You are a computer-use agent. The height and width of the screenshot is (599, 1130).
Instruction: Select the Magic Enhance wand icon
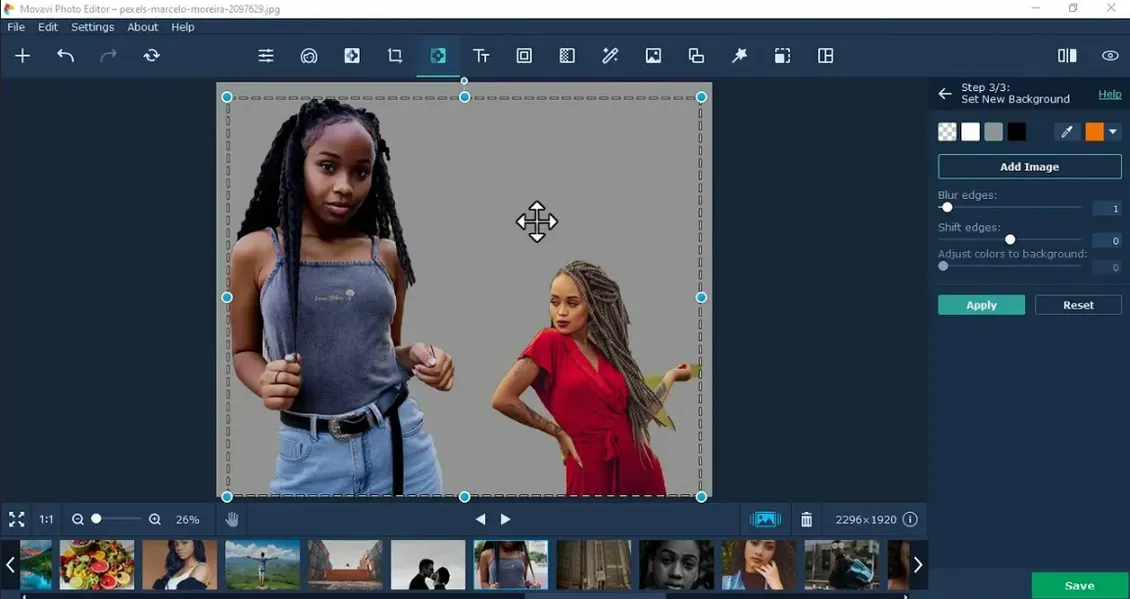739,56
